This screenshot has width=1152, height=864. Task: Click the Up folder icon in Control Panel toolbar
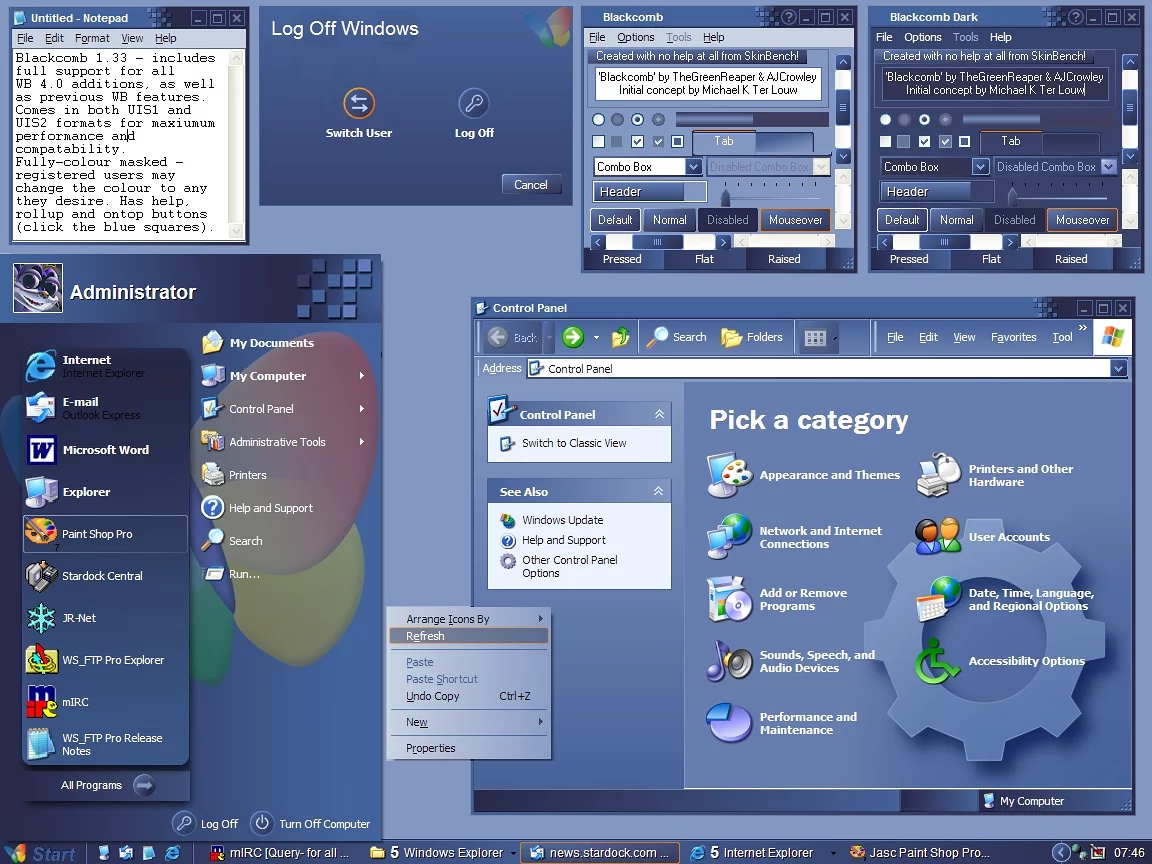click(621, 337)
